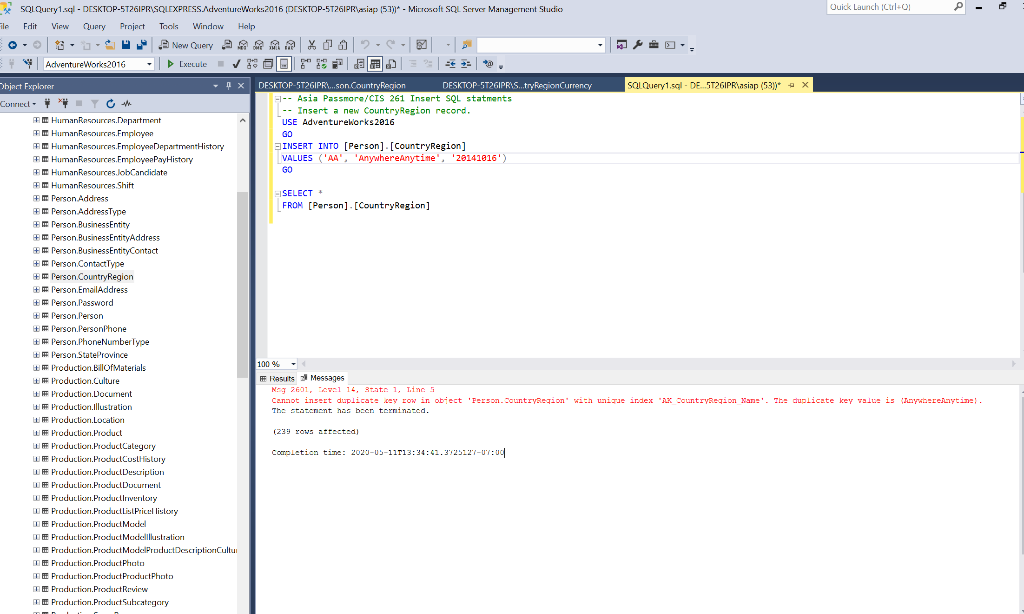Parse the query with the checkmark icon
The height and width of the screenshot is (614, 1024).
coord(236,64)
